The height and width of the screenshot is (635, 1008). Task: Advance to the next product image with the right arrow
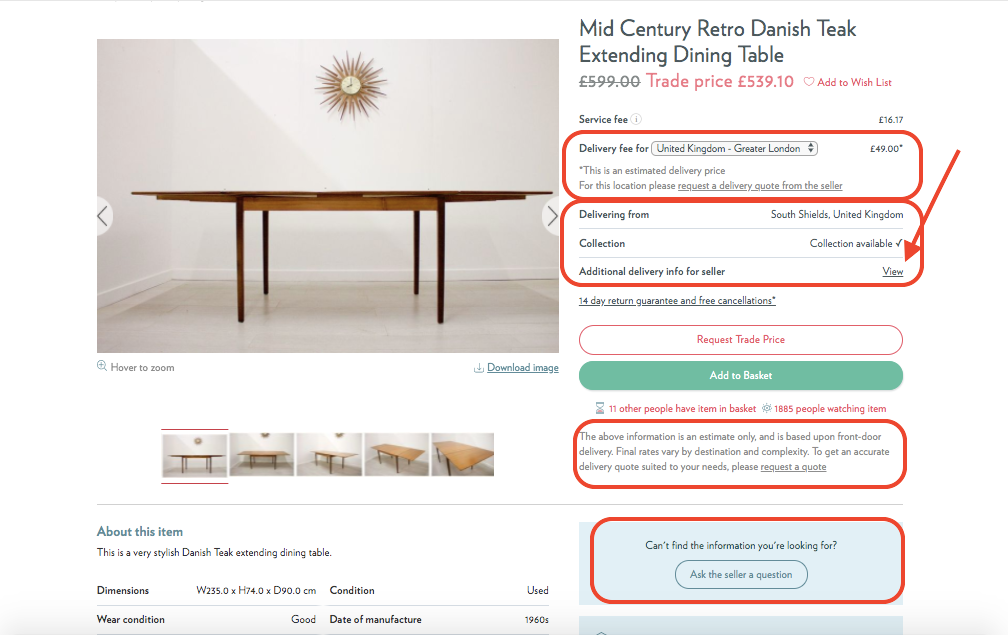pos(552,216)
